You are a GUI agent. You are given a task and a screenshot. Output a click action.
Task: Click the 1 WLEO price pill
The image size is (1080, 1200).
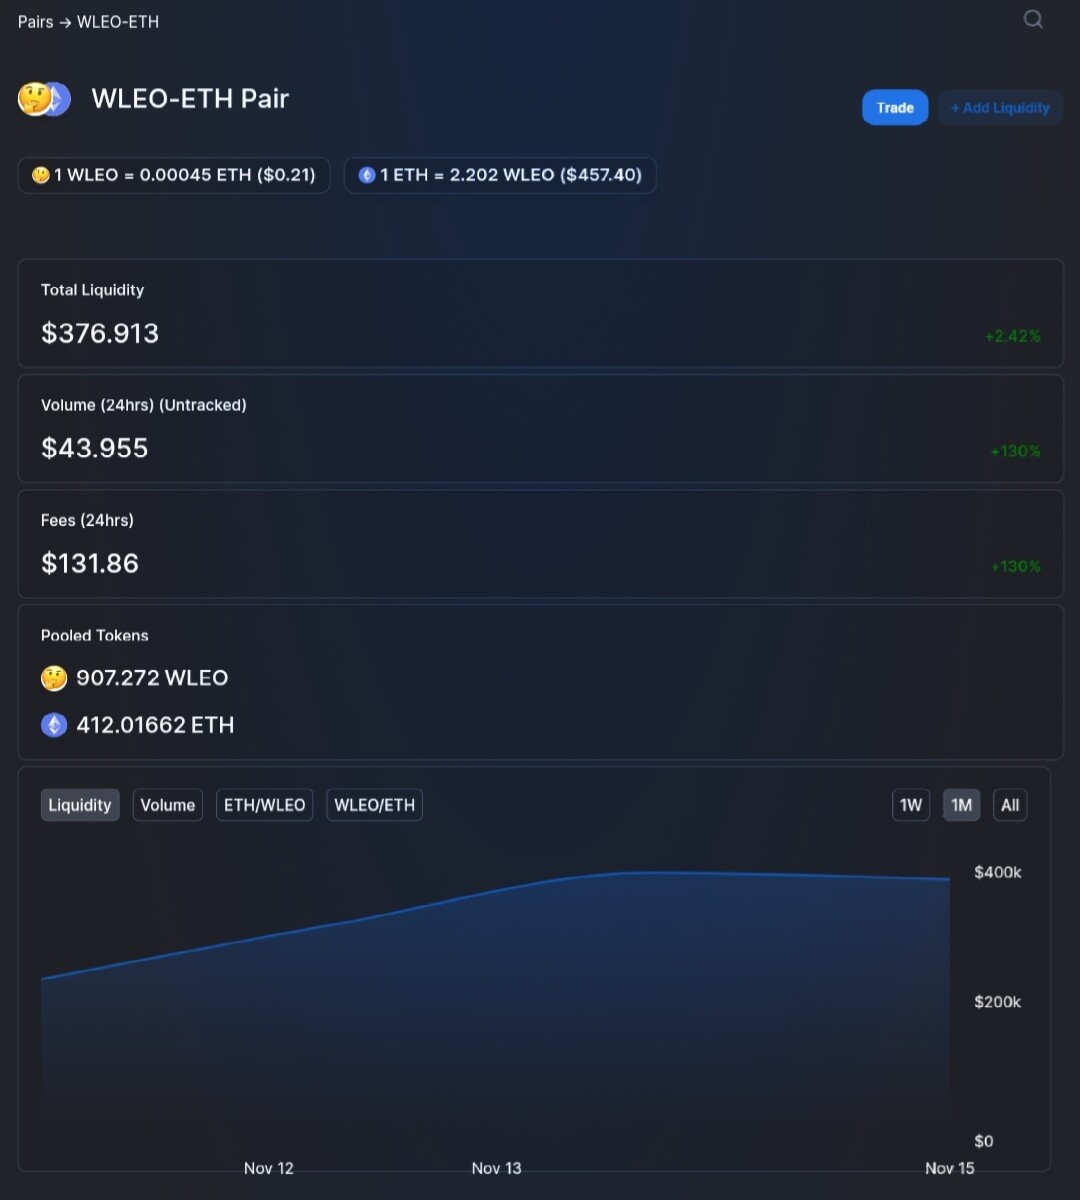pos(174,175)
